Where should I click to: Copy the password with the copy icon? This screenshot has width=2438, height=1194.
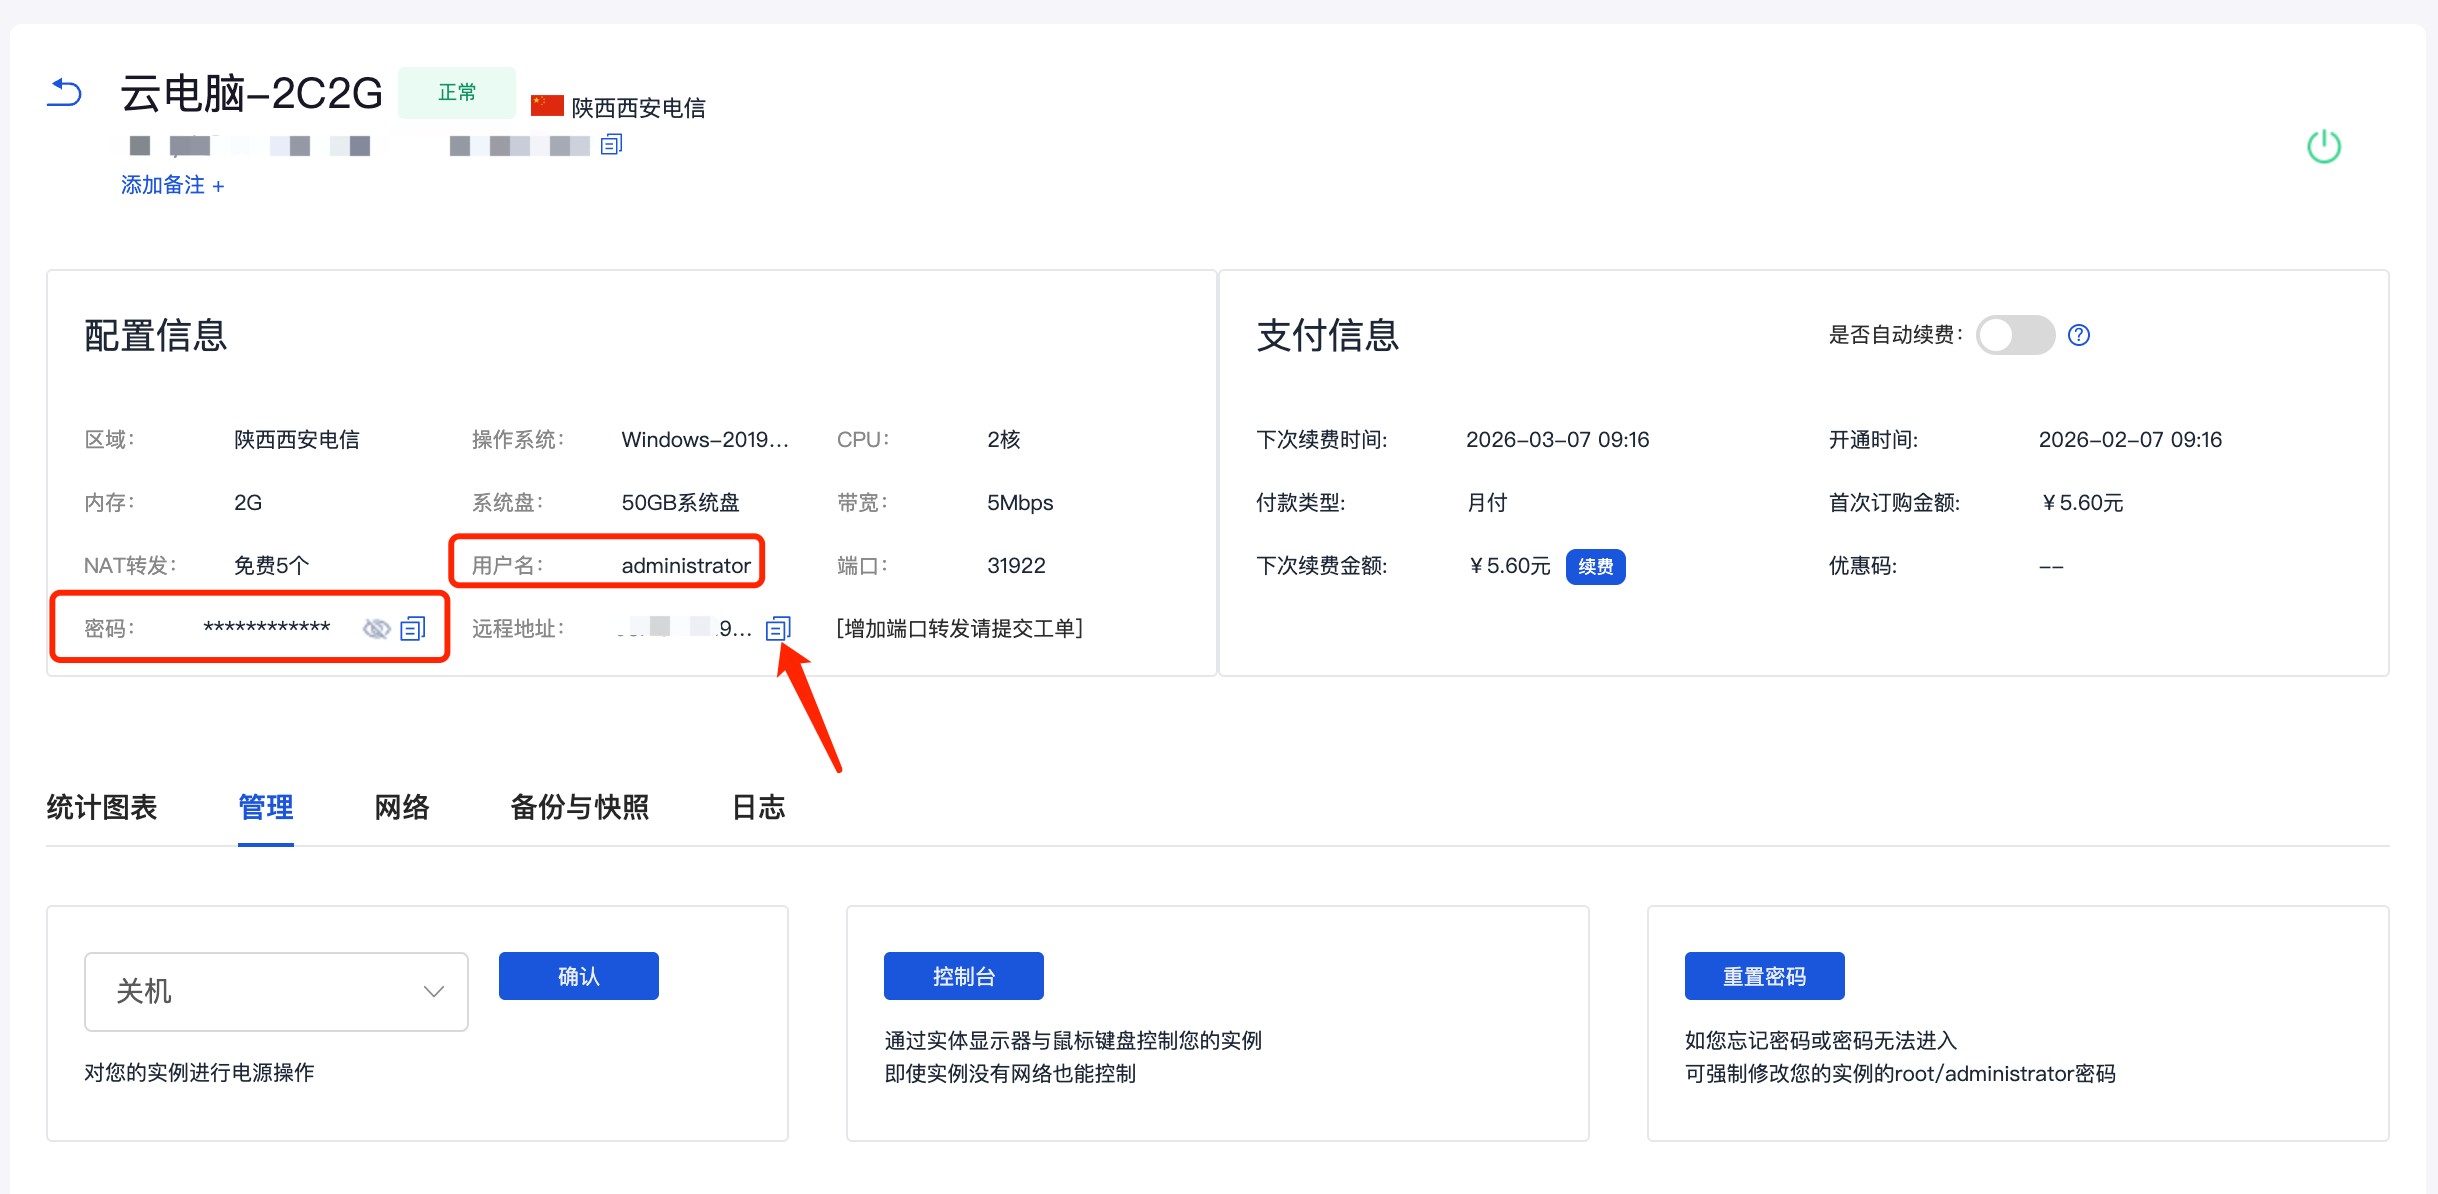(x=413, y=628)
